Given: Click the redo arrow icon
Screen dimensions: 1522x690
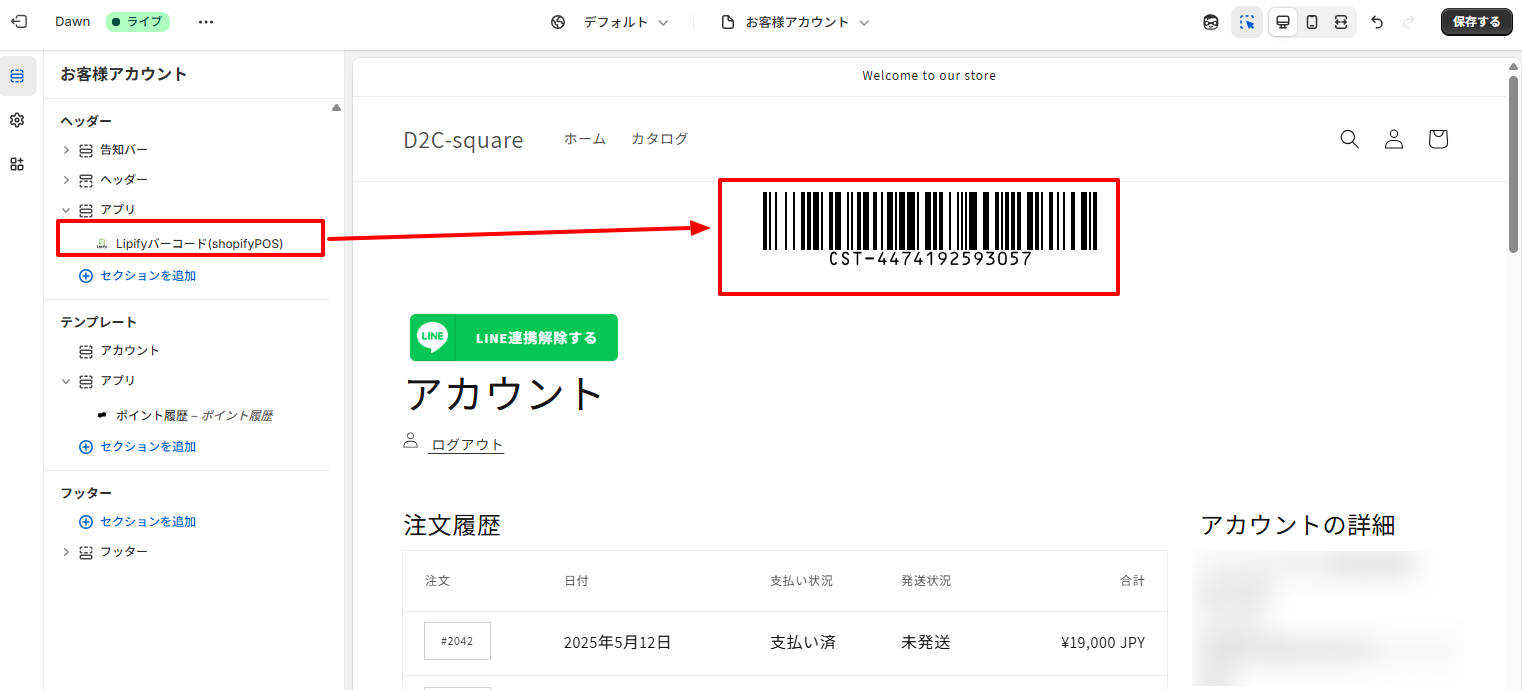Looking at the screenshot, I should [1410, 22].
